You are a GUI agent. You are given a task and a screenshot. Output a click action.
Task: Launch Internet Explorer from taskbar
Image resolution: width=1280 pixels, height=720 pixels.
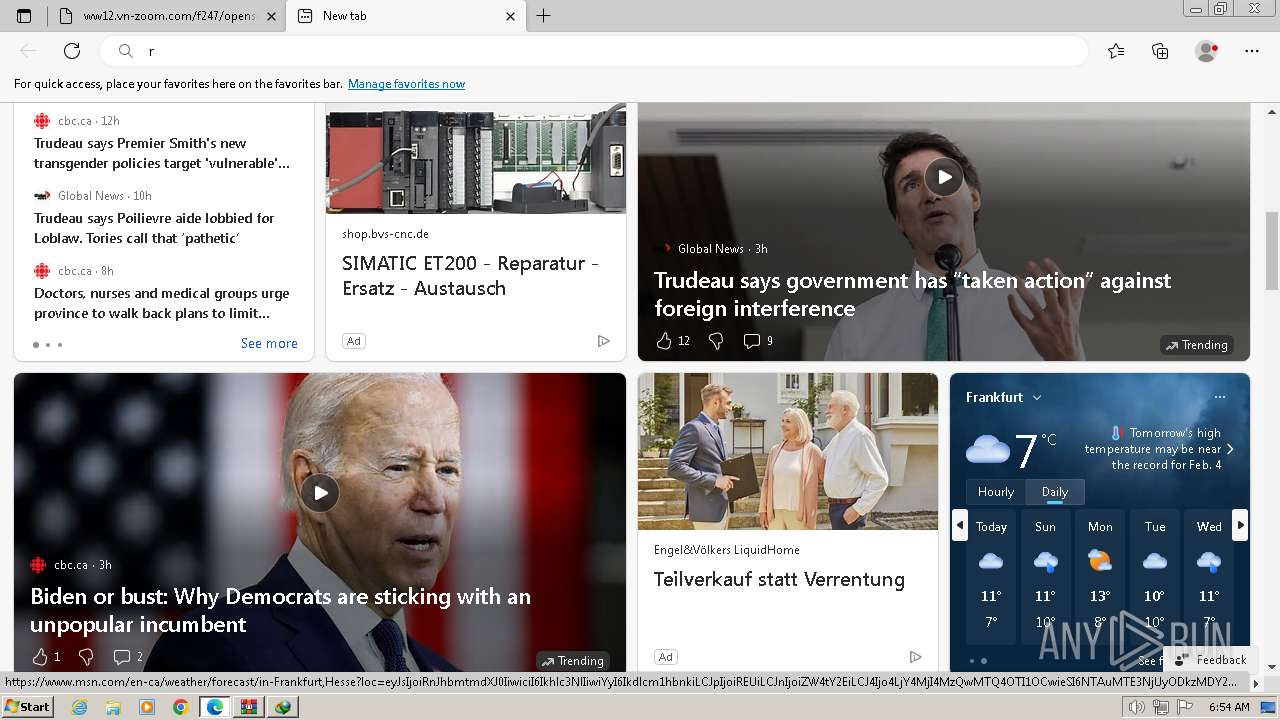79,707
